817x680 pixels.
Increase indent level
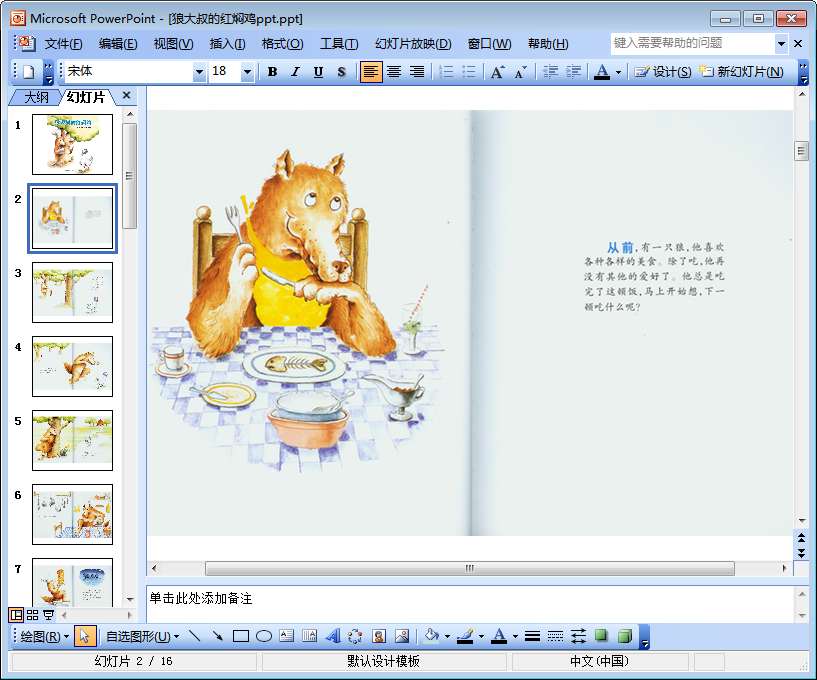pyautogui.click(x=574, y=71)
